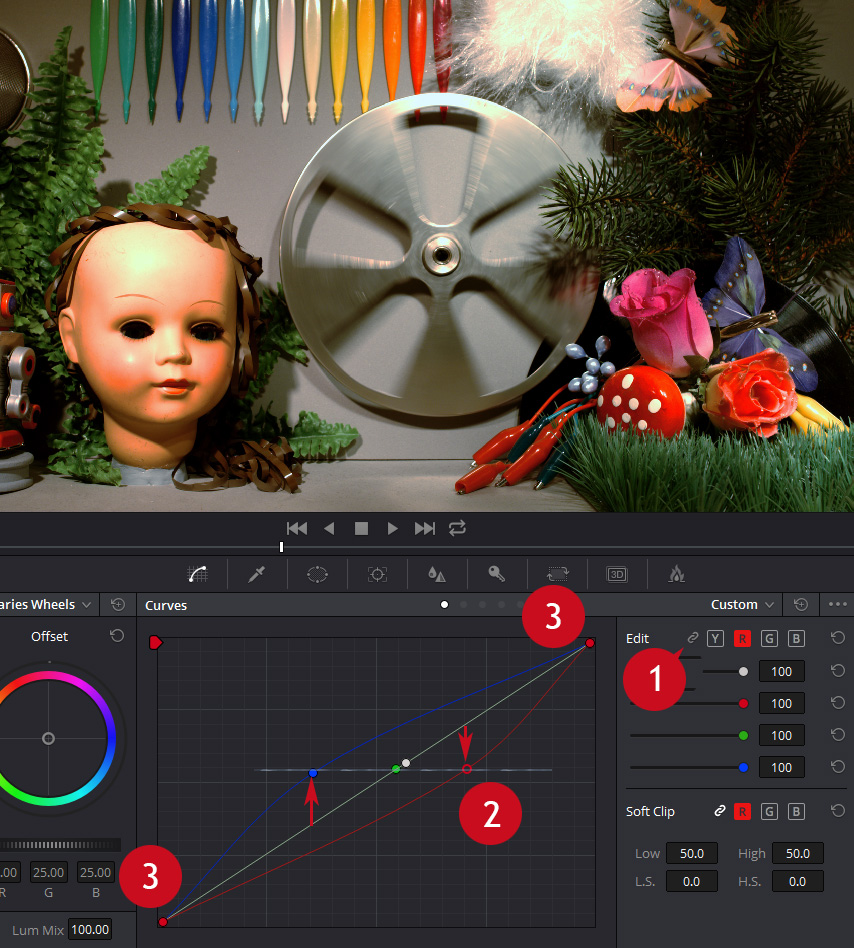Select blue curve control point
This screenshot has width=854, height=948.
click(312, 773)
